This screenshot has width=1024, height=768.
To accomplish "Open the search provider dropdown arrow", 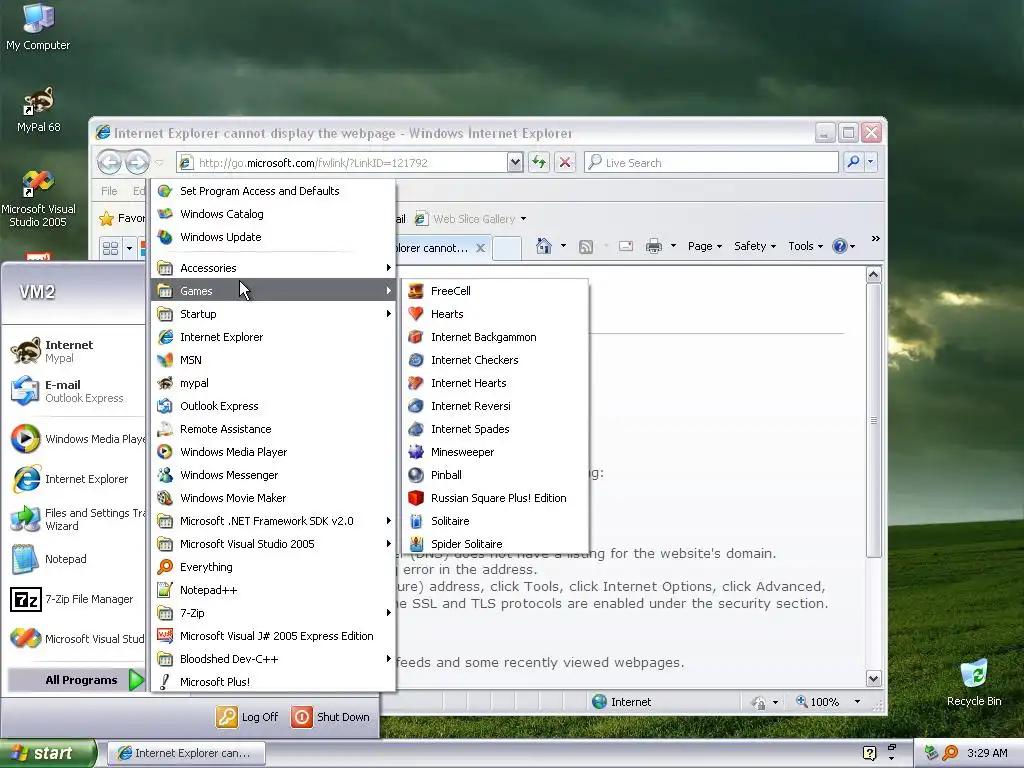I will (x=871, y=162).
